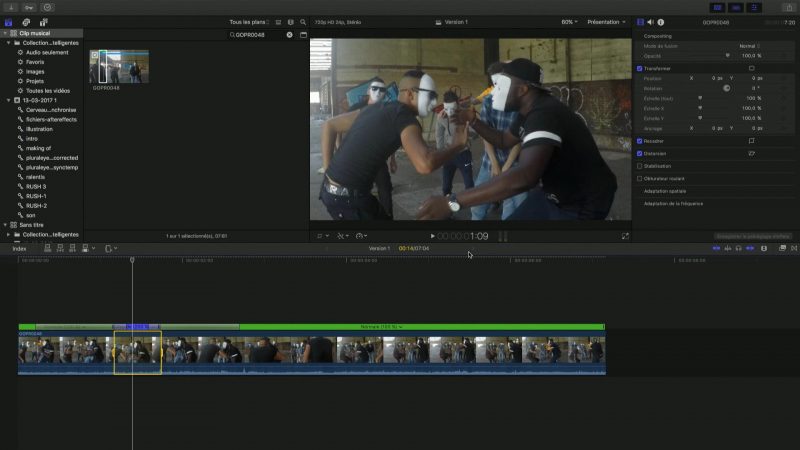Open the keyword editor key icon
This screenshot has height=450, width=800.
click(29, 8)
